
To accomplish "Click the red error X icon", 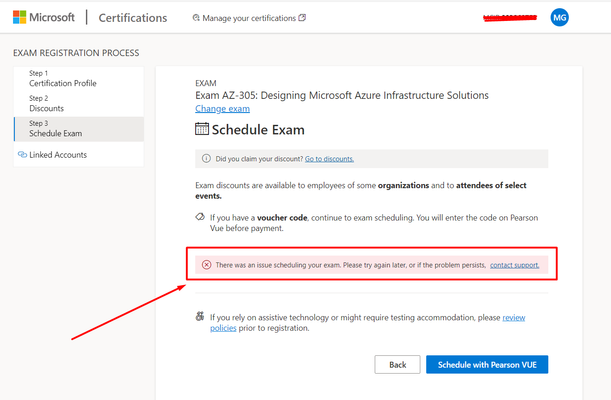I will coord(207,265).
